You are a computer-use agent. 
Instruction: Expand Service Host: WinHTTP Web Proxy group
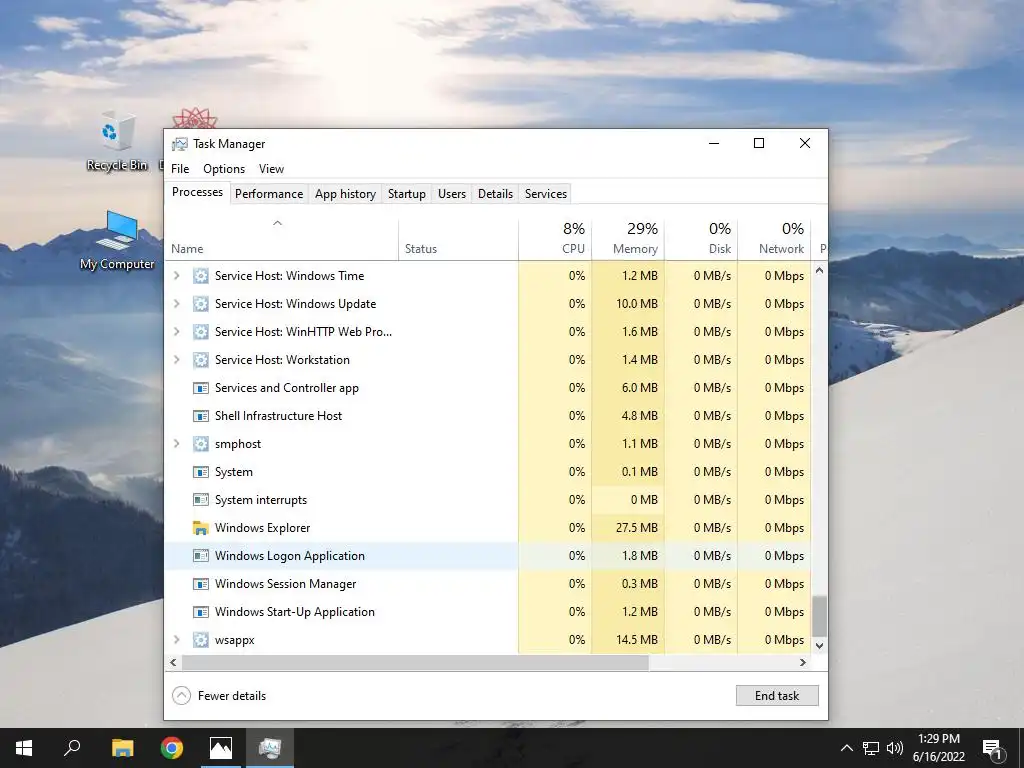pos(176,332)
